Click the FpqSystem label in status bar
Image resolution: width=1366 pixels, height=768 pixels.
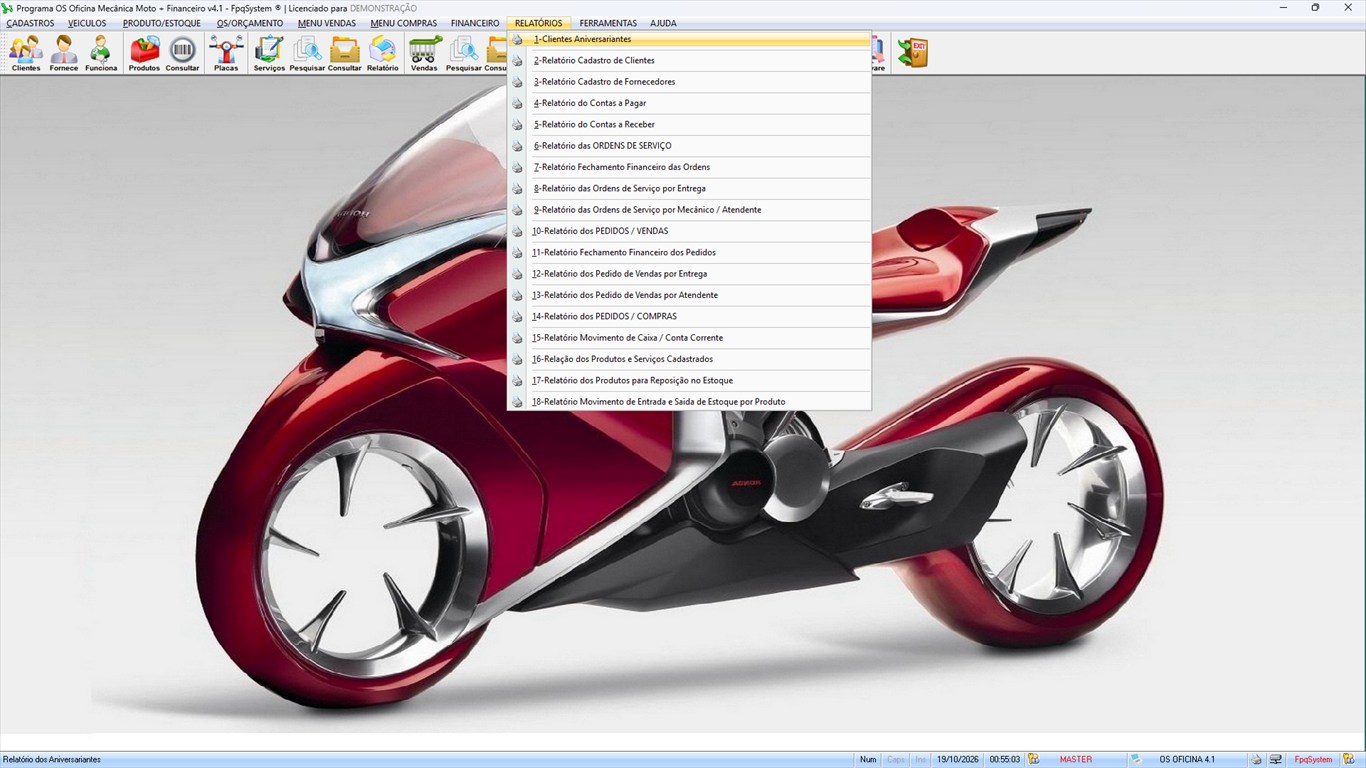click(x=1313, y=760)
